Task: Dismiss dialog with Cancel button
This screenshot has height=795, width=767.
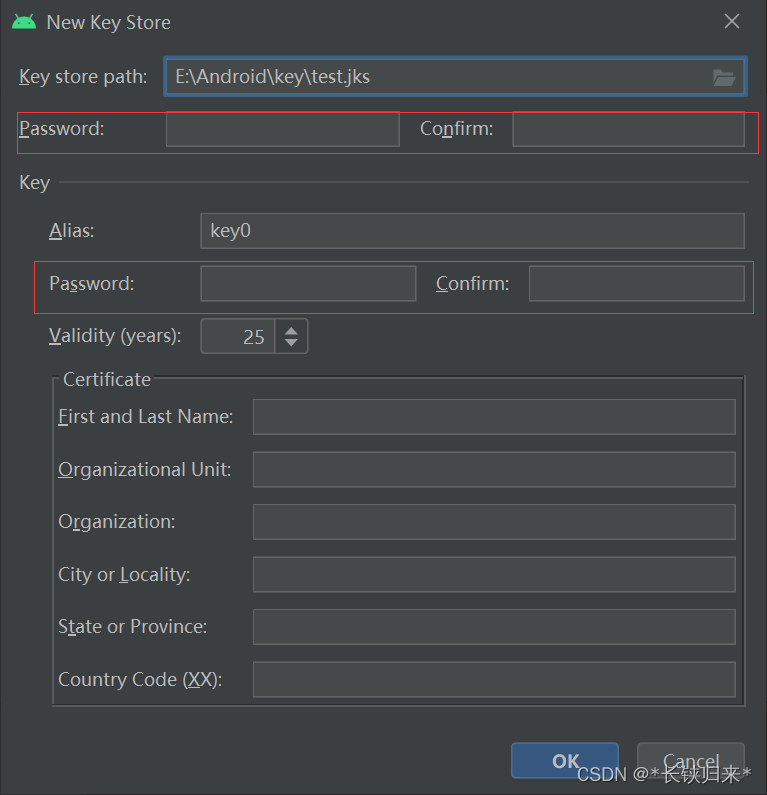Action: click(x=690, y=761)
